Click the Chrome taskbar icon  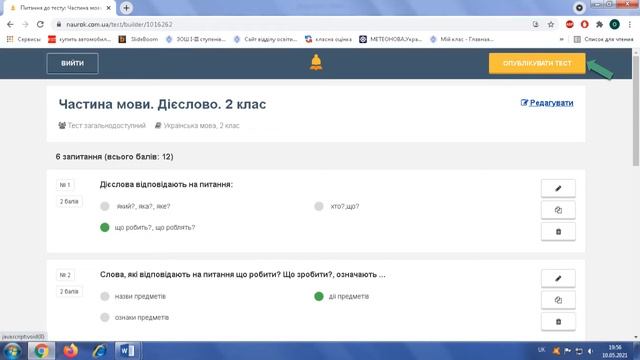pyautogui.click(x=41, y=351)
